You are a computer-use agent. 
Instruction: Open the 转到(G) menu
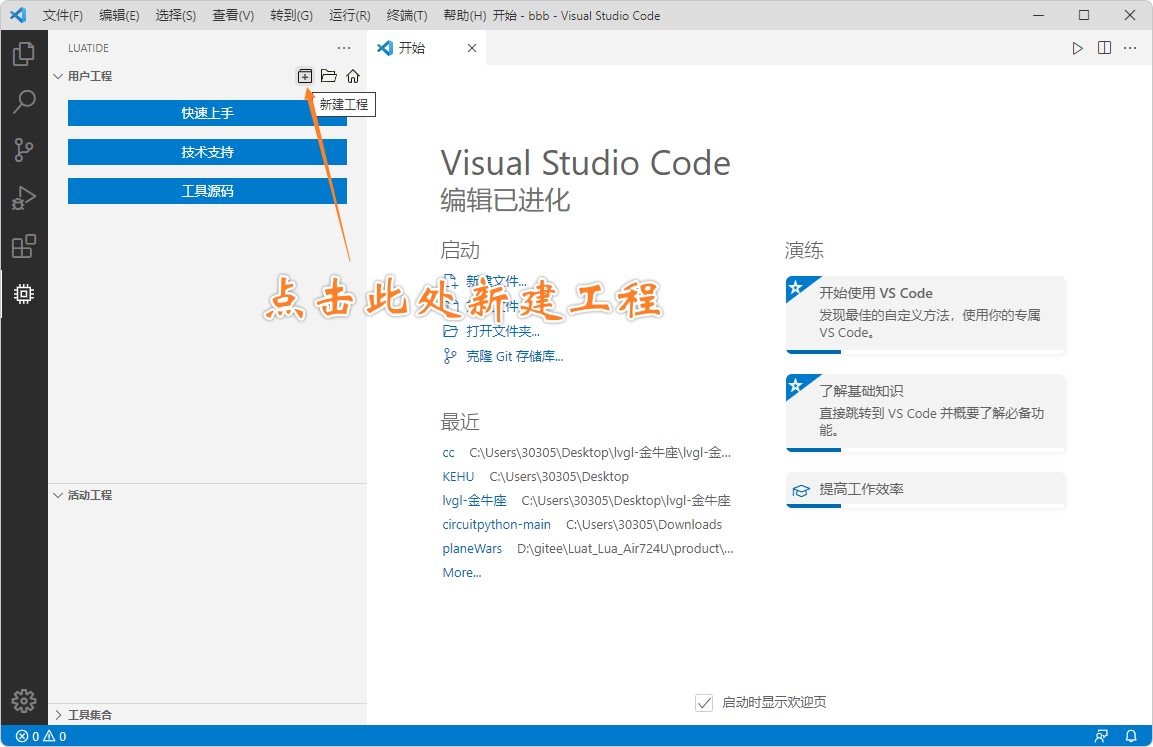[x=291, y=15]
